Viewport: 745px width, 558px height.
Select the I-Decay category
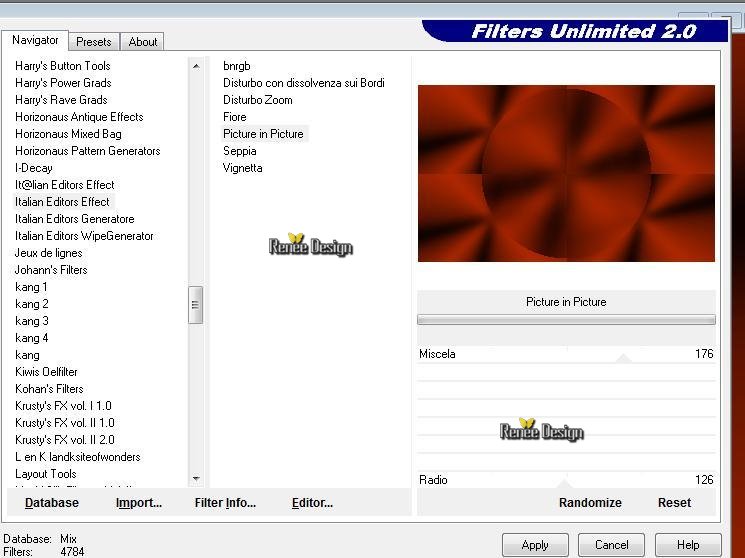pos(34,168)
